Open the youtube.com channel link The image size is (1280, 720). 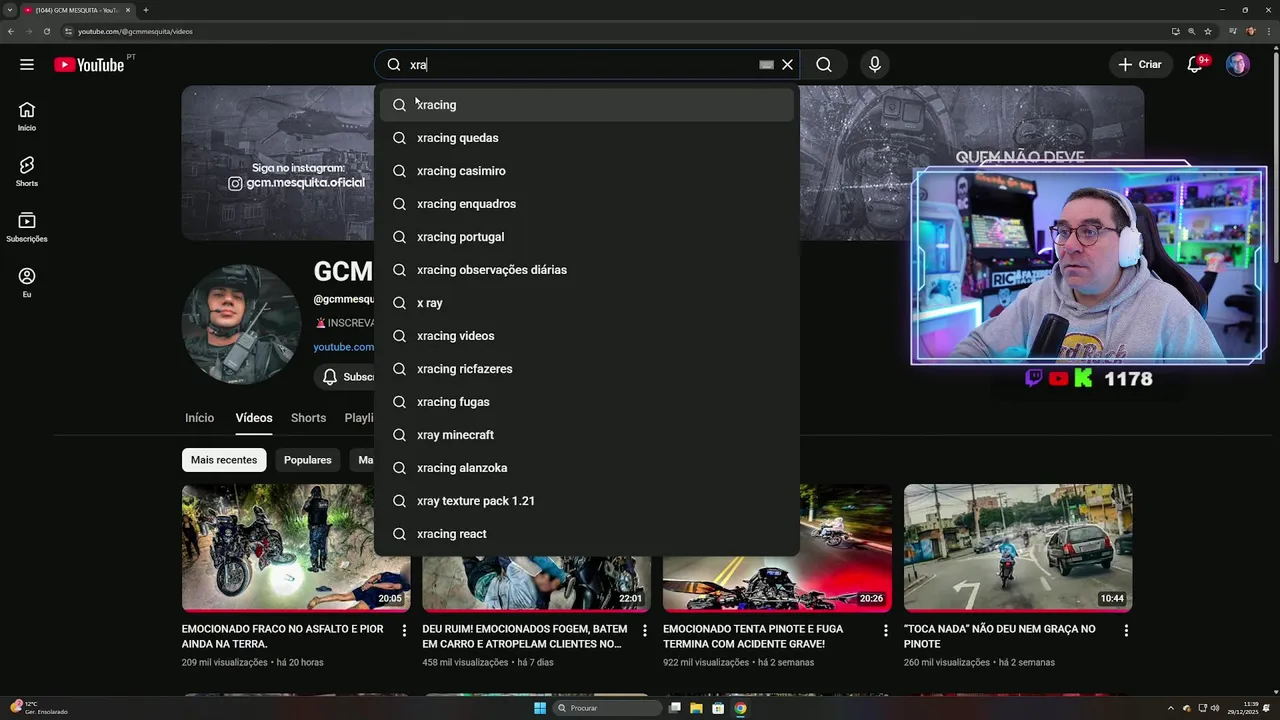[x=343, y=347]
